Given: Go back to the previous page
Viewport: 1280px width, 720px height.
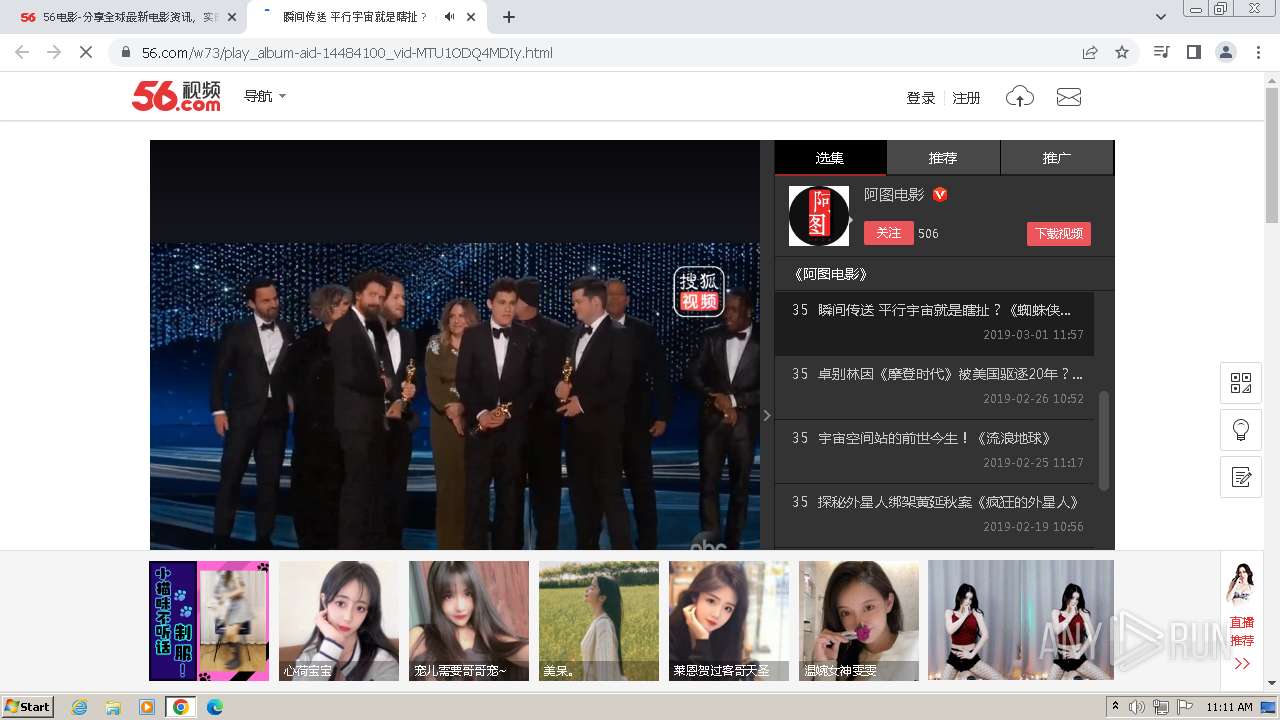Looking at the screenshot, I should 22,52.
